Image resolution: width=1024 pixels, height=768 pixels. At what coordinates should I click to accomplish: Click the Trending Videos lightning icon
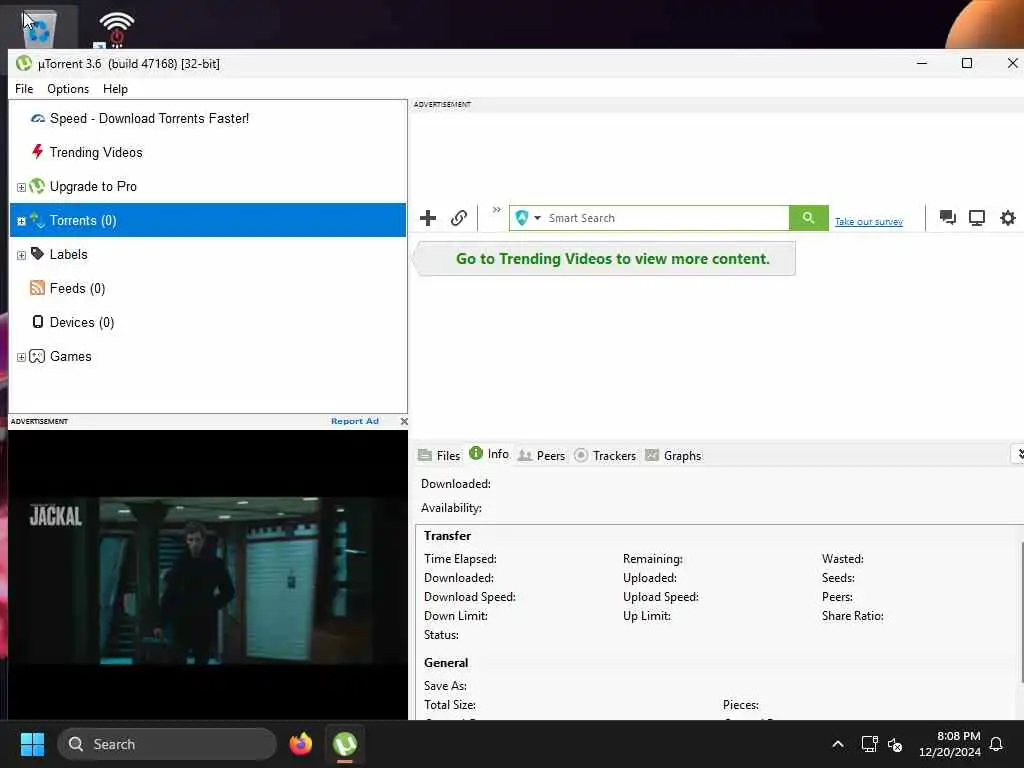point(38,152)
